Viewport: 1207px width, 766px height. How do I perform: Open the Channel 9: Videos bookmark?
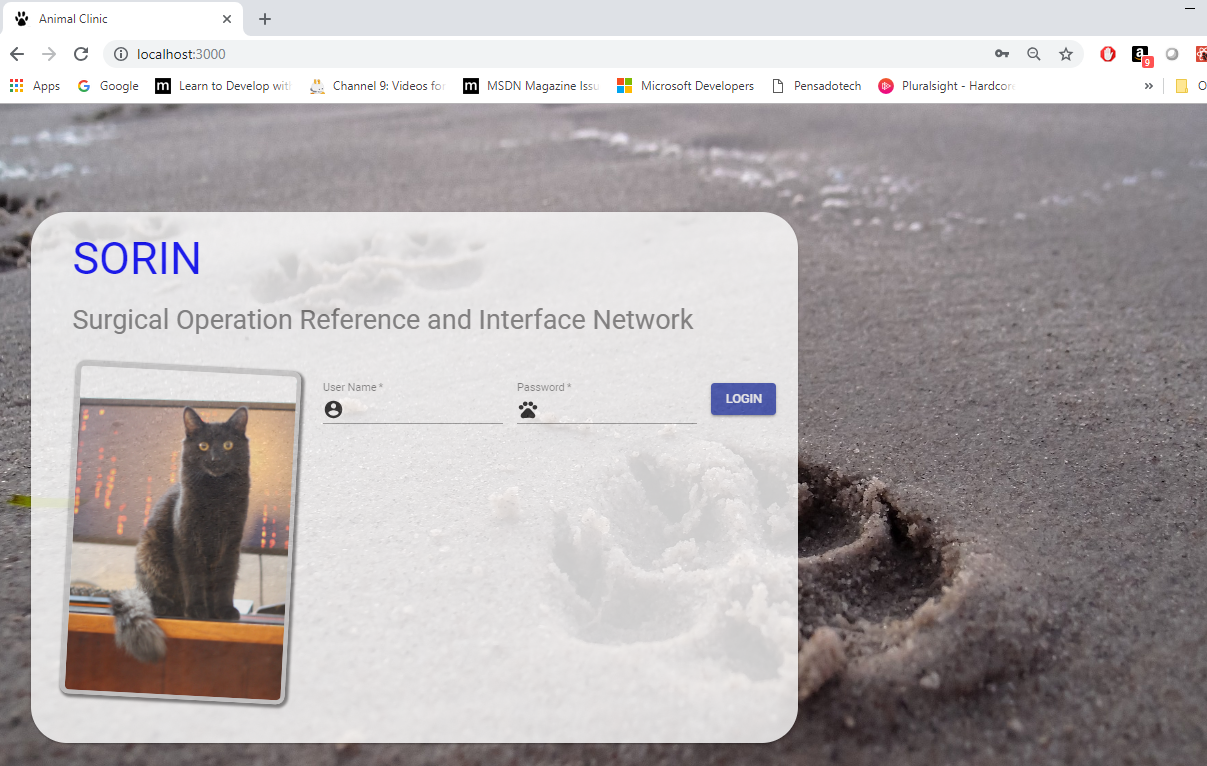[378, 86]
